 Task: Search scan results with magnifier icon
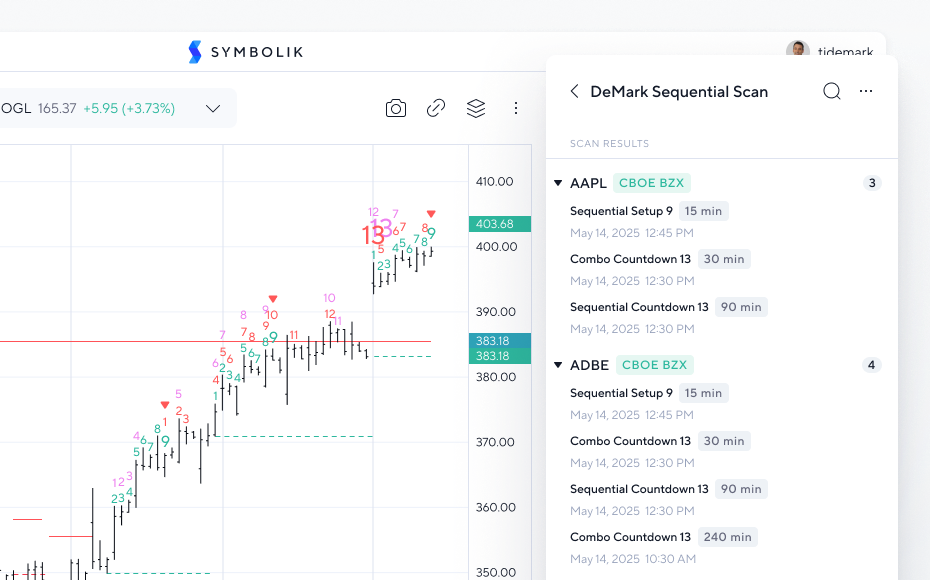(x=832, y=91)
